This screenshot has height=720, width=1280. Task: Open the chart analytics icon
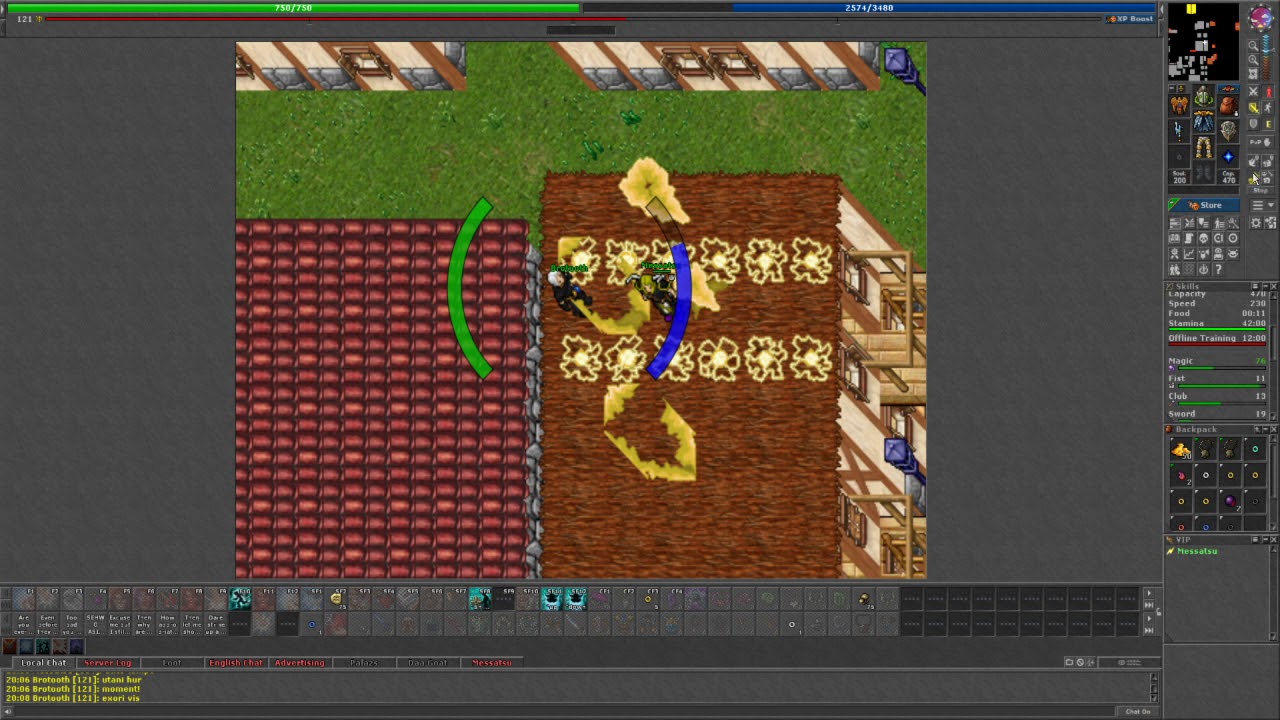[1189, 253]
